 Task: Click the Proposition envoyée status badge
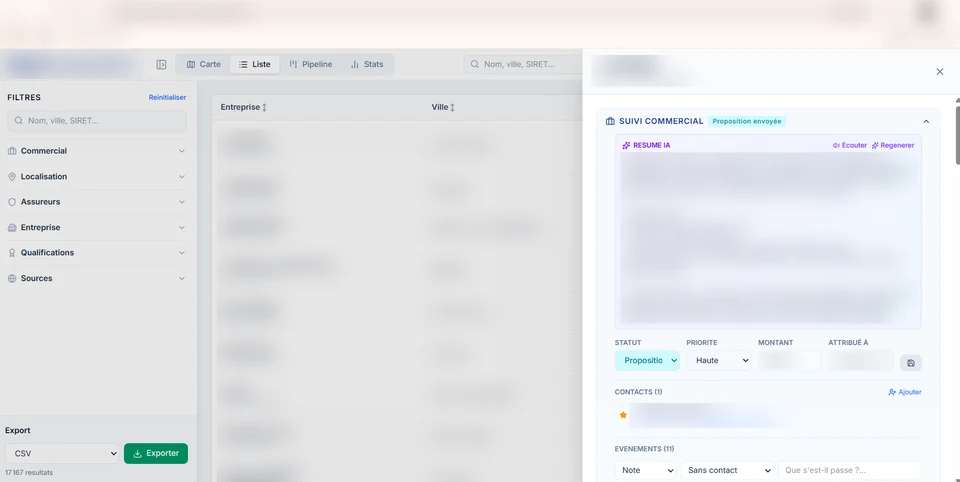(747, 121)
